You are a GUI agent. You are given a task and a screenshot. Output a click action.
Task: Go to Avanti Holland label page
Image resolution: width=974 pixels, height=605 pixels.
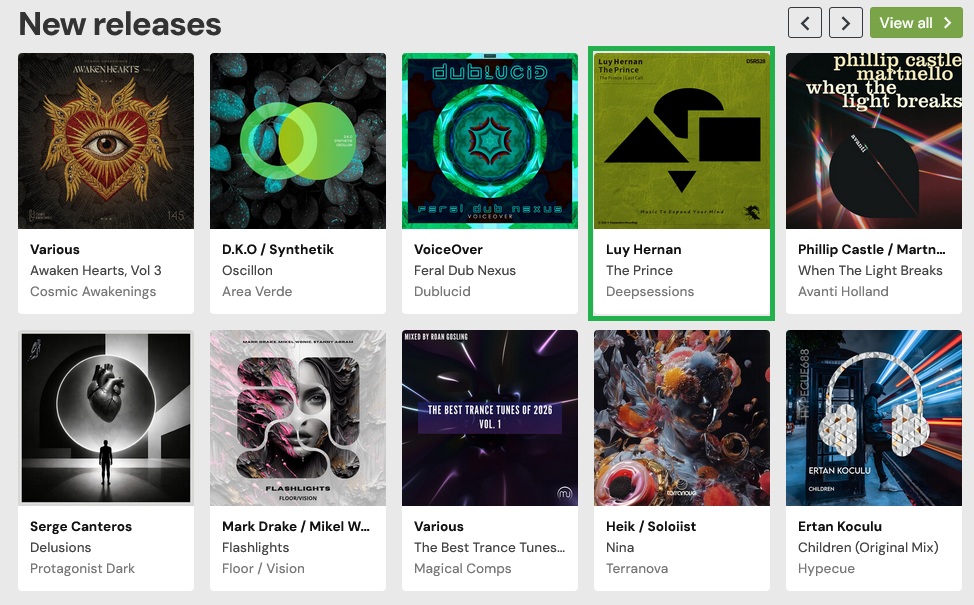tap(843, 291)
